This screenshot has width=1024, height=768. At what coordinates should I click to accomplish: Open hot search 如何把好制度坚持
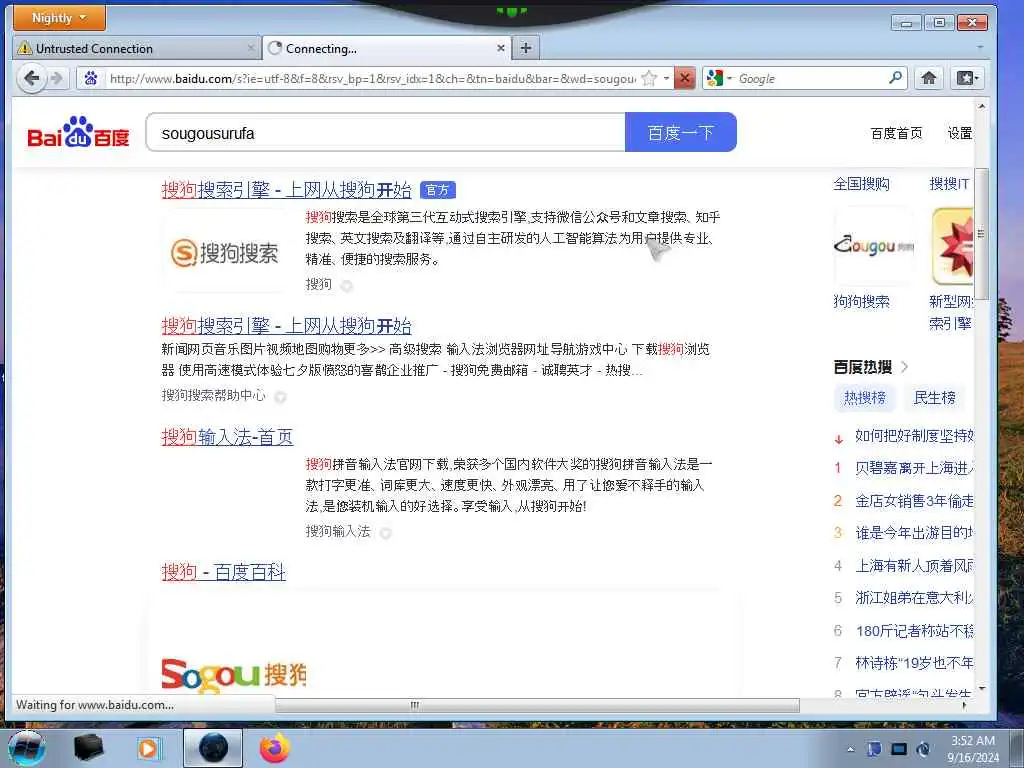(914, 436)
